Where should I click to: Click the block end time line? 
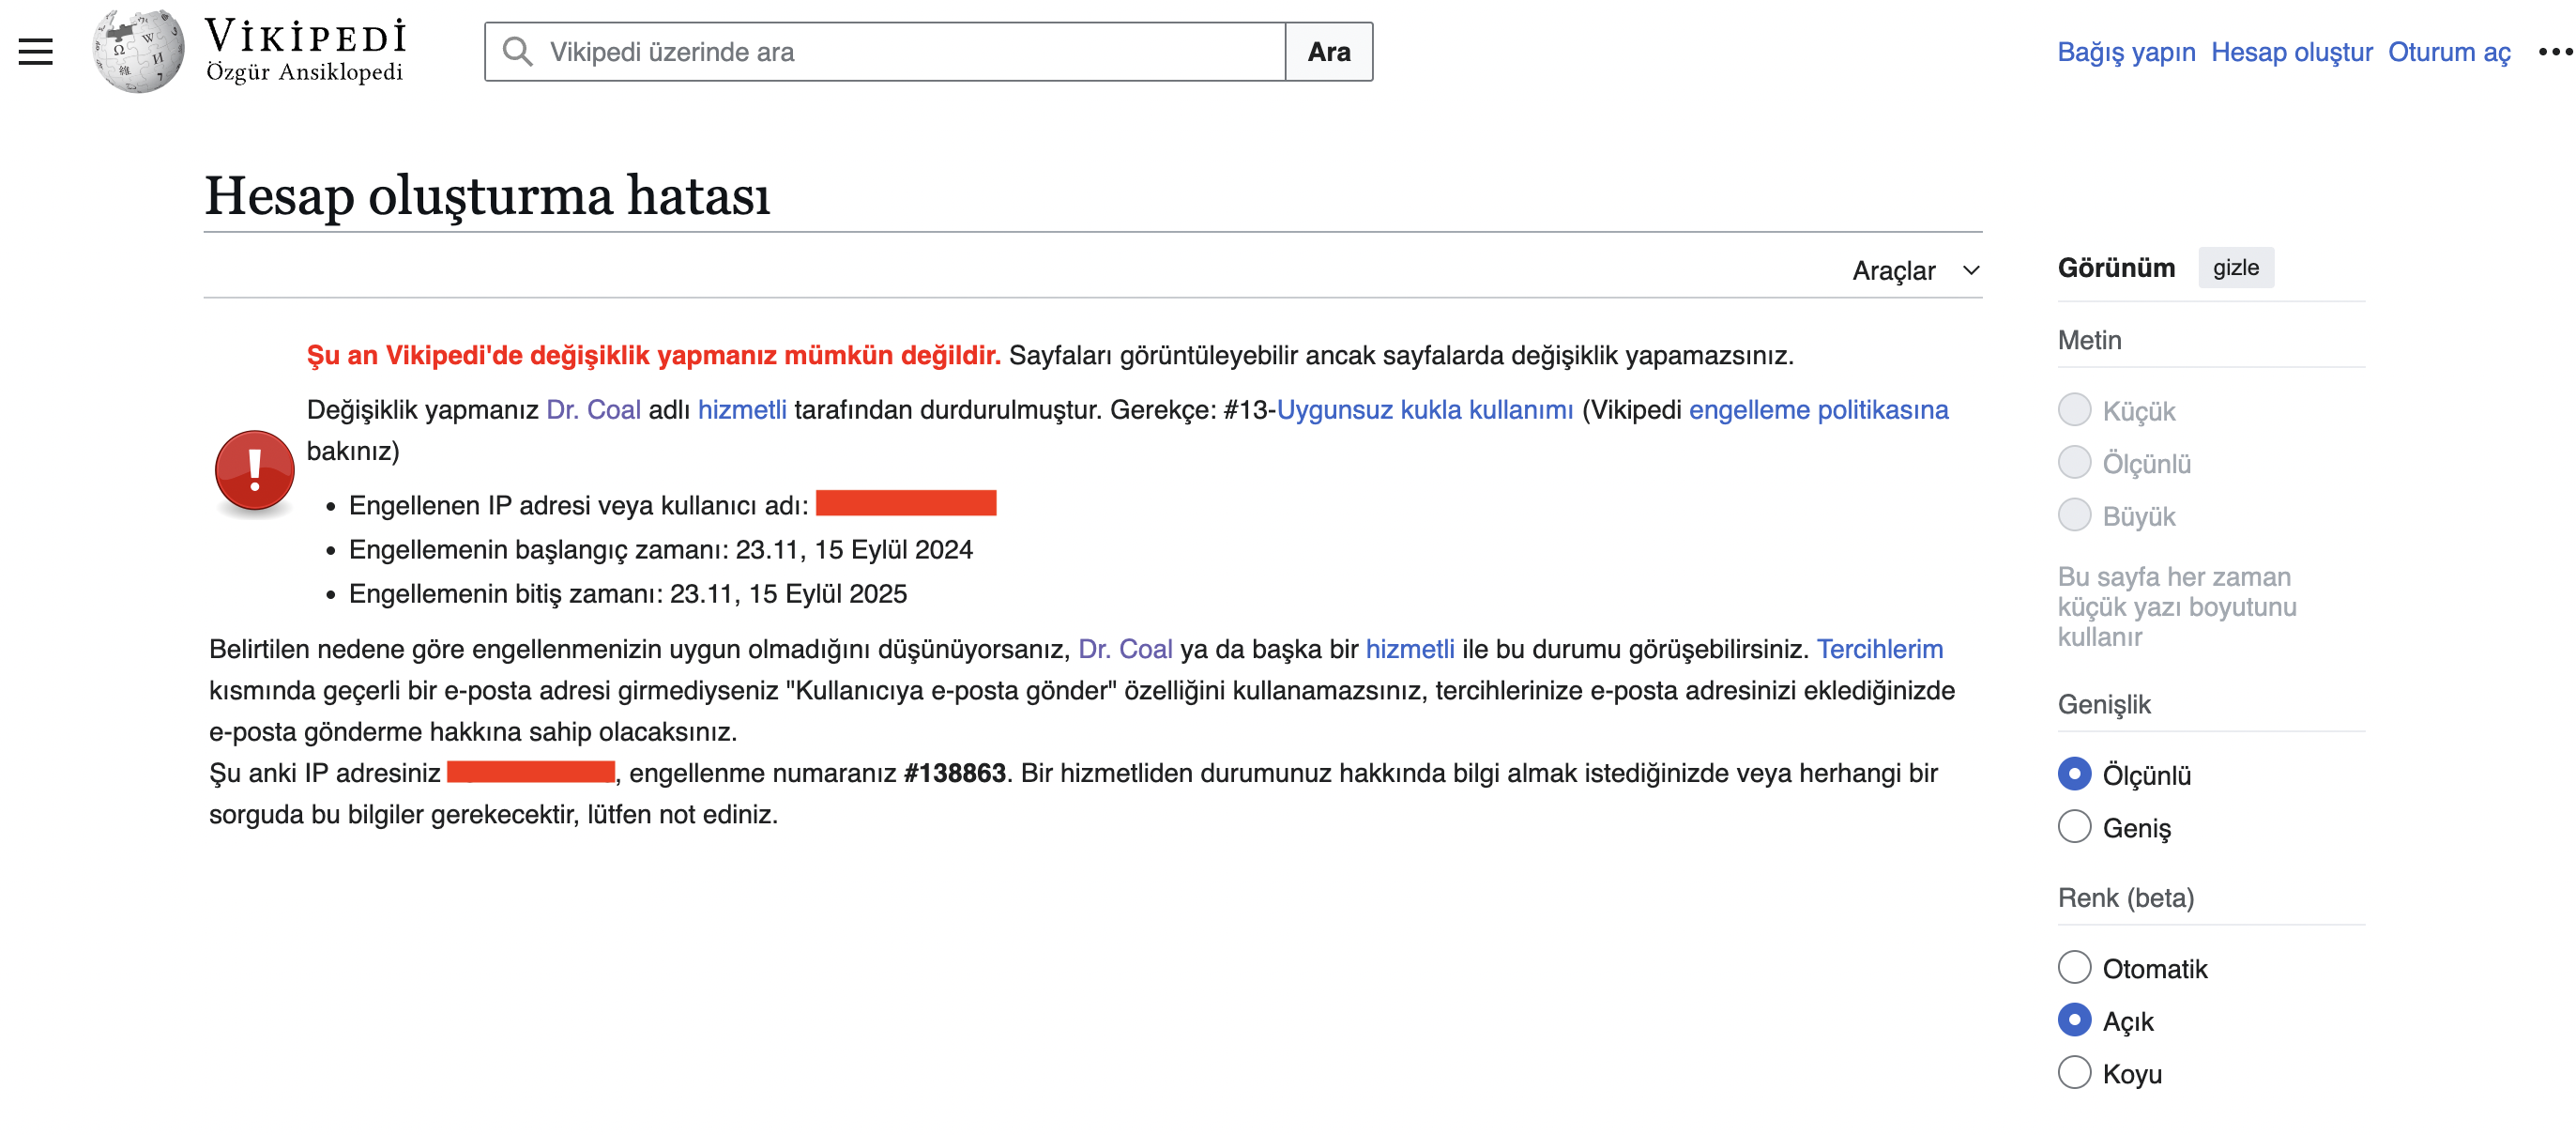click(627, 594)
